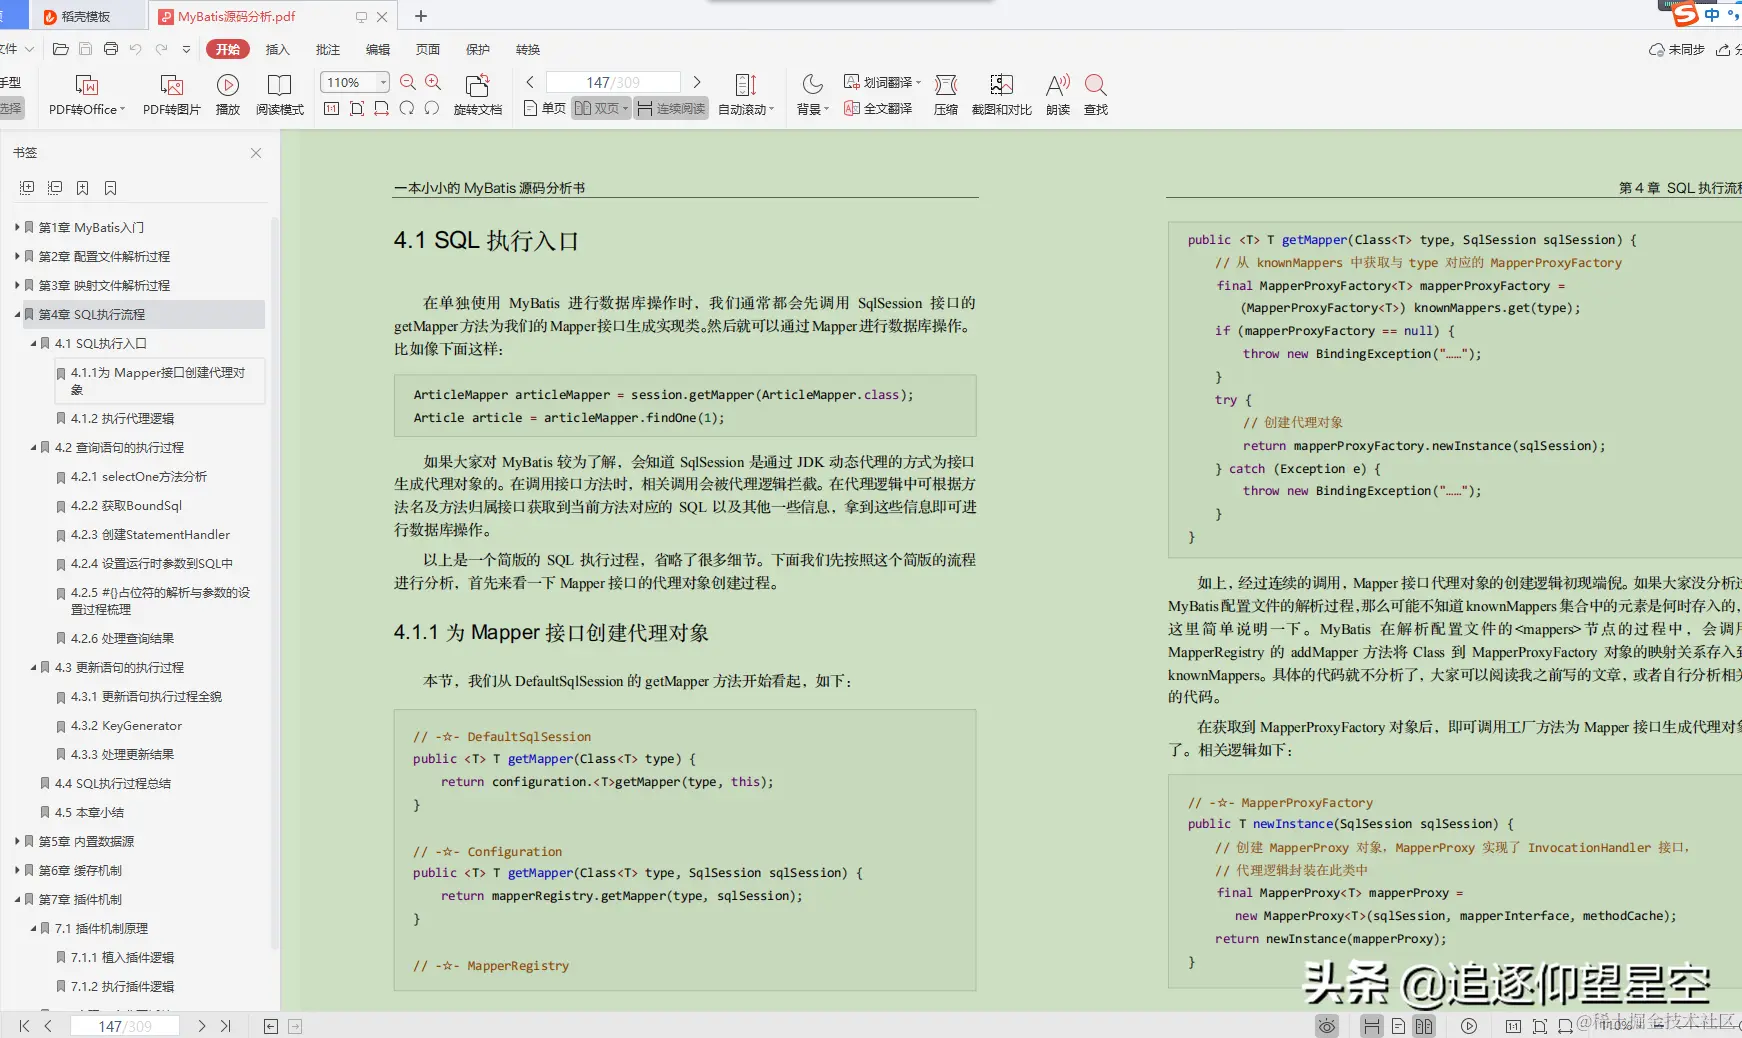Click the 全文翻译 full translation tool
Screen dimensions: 1742x1038
pyautogui.click(x=878, y=108)
